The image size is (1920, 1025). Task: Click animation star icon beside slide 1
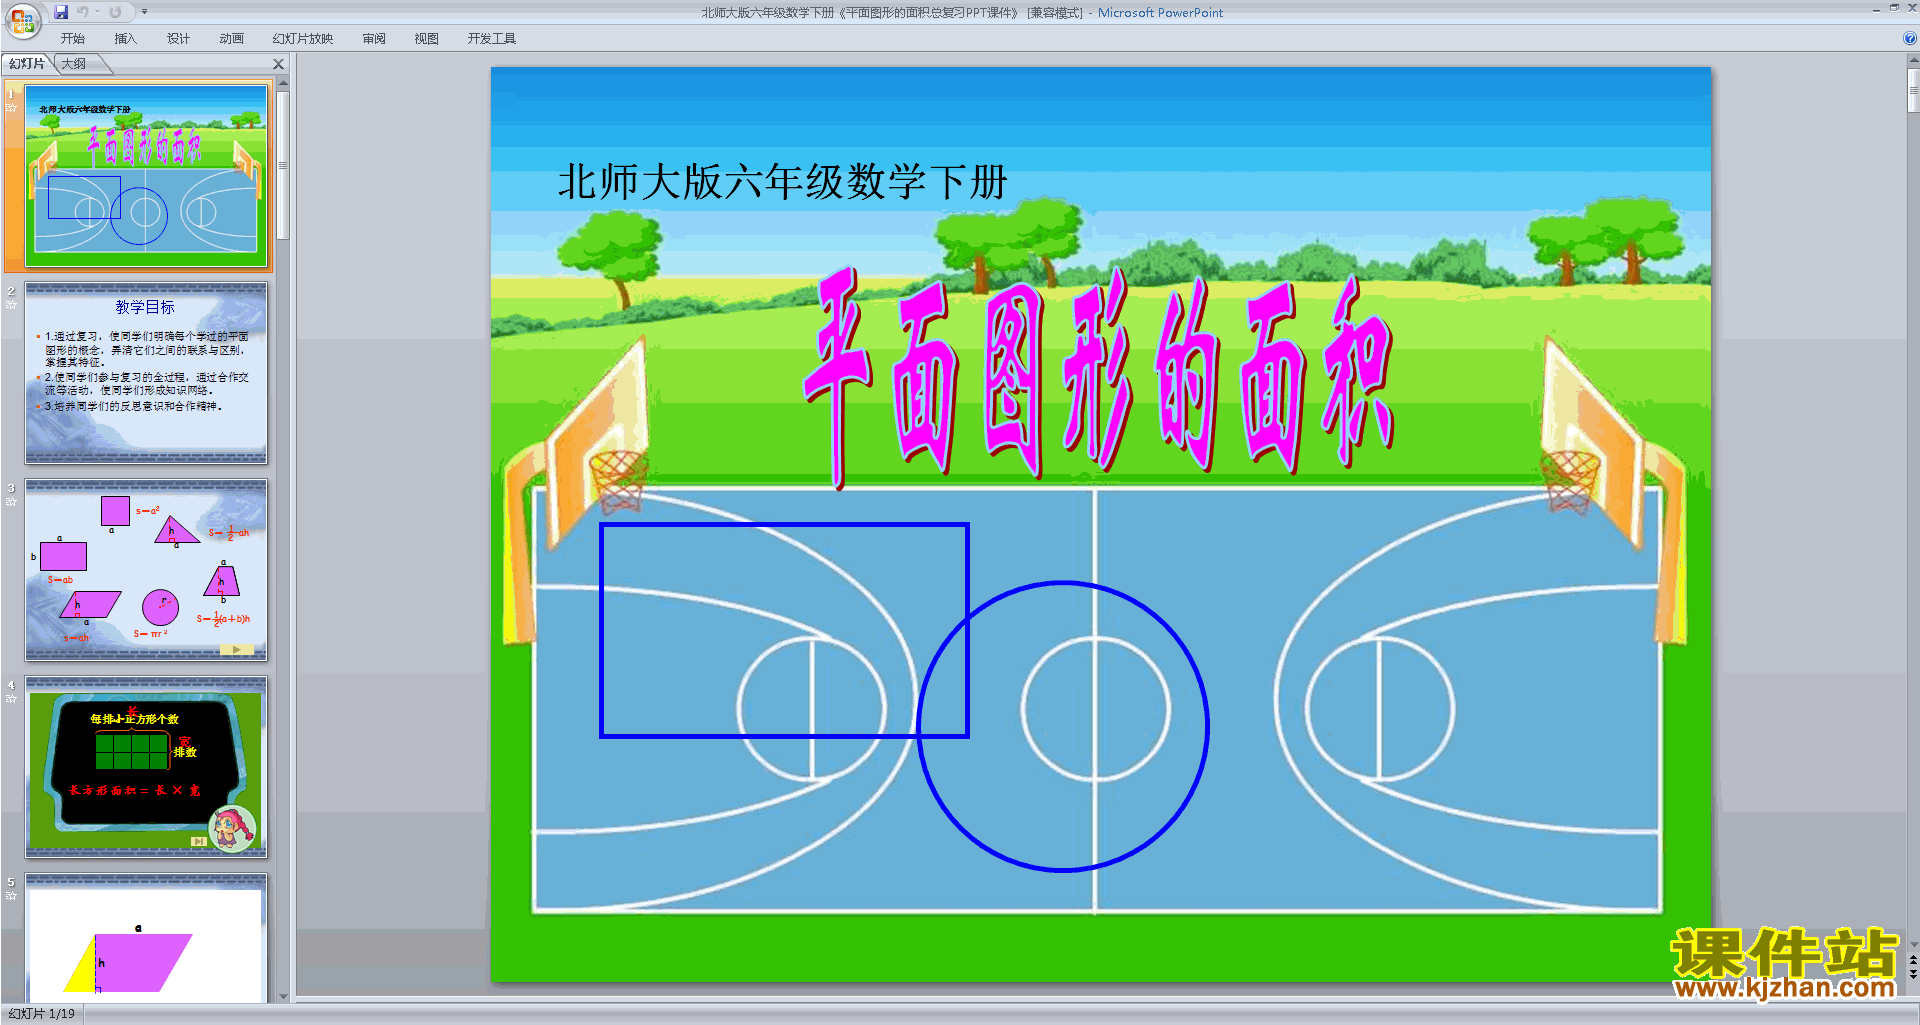12,108
